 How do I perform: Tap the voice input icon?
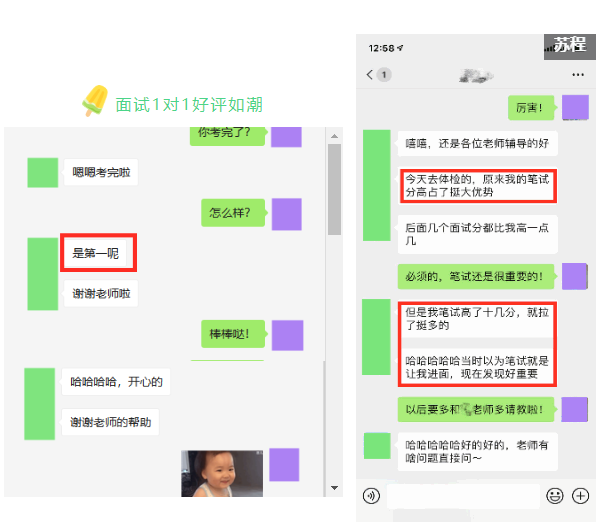click(372, 495)
